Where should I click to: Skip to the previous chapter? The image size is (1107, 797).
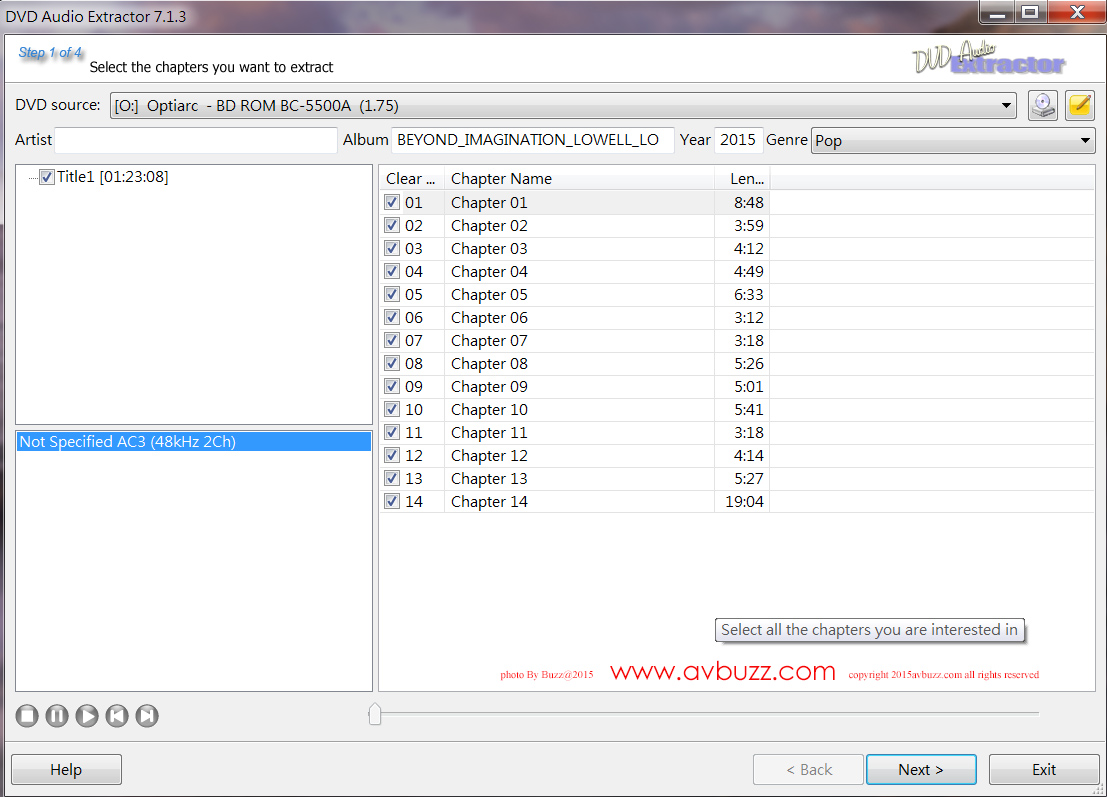pos(117,716)
